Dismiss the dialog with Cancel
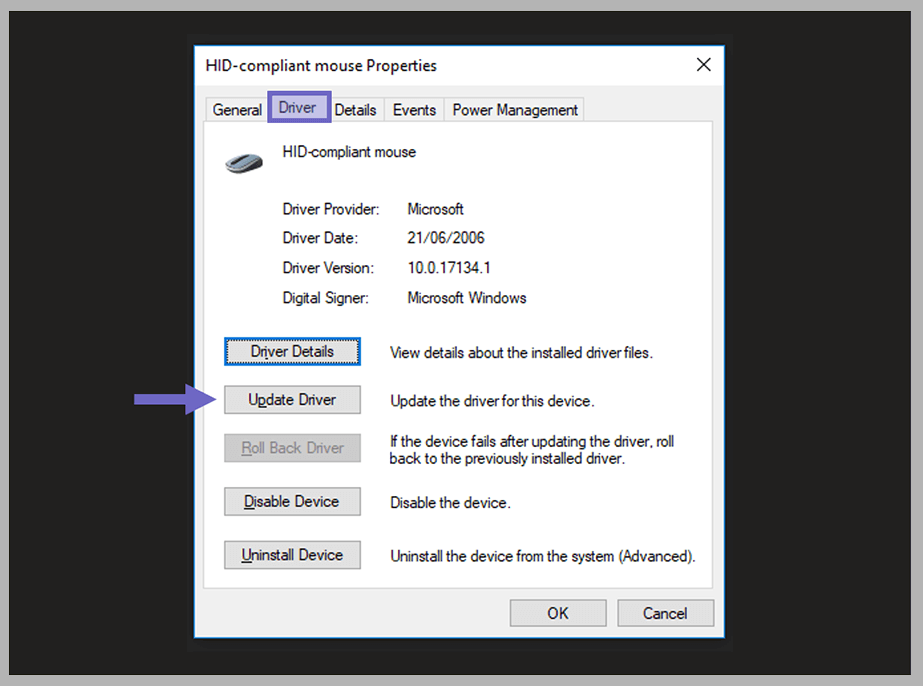Screen dimensions: 923x686 [x=665, y=612]
